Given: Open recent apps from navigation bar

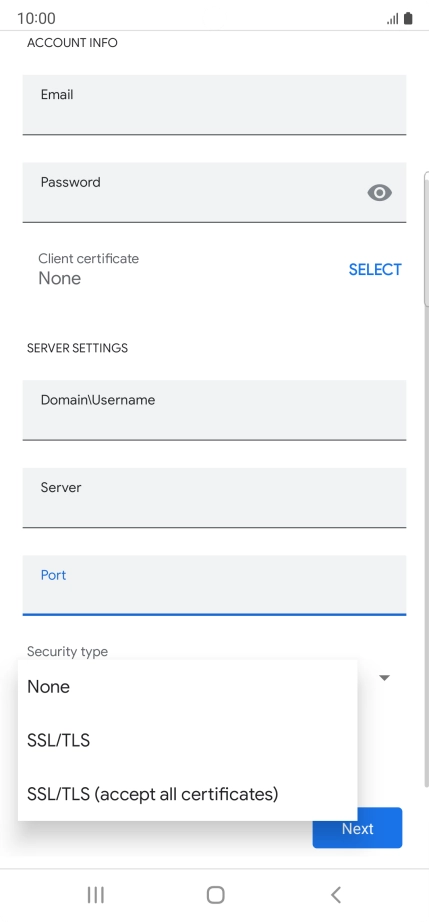Looking at the screenshot, I should tap(95, 894).
